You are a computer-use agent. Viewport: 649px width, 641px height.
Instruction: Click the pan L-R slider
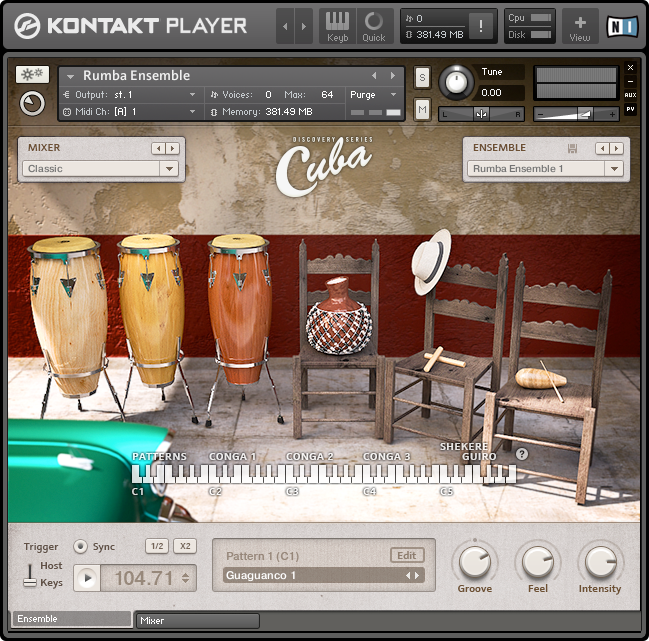(481, 114)
